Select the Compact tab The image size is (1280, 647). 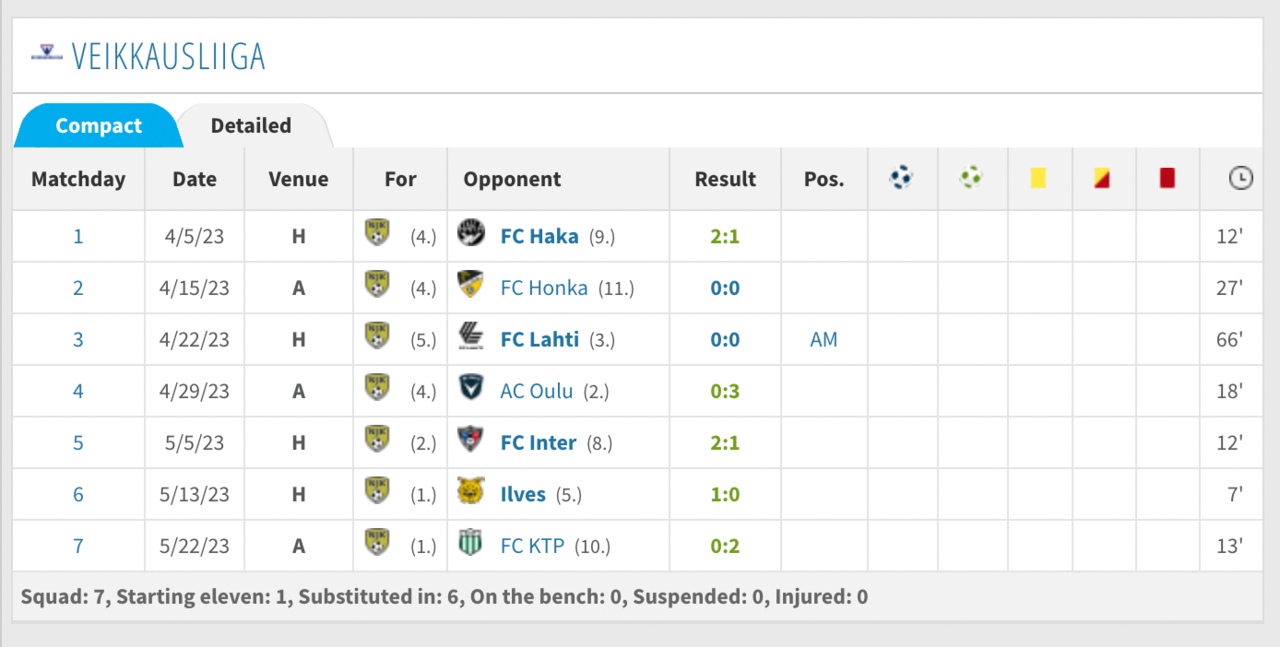(98, 126)
